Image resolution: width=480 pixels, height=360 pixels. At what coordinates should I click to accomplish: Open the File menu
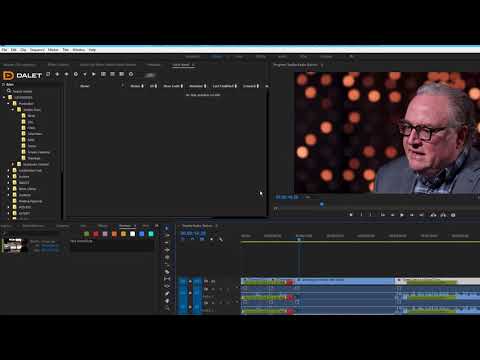click(4, 50)
